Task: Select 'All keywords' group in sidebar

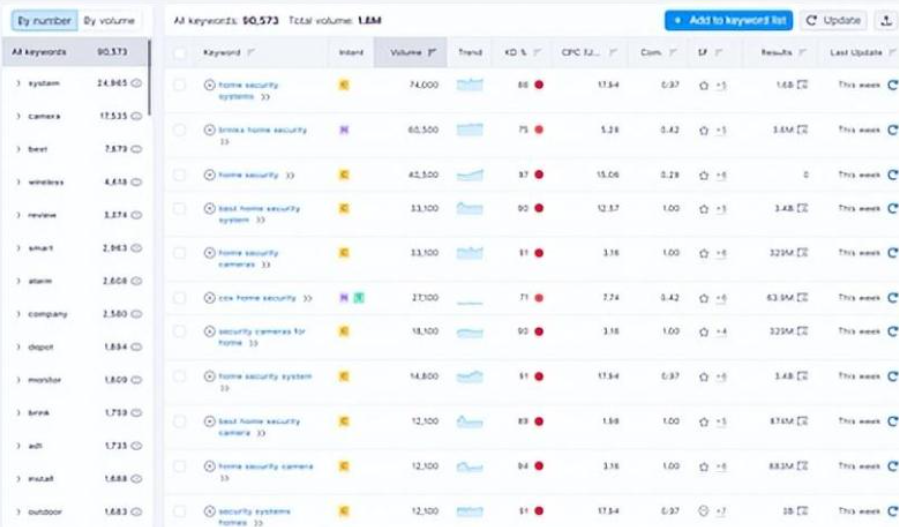Action: pos(75,52)
